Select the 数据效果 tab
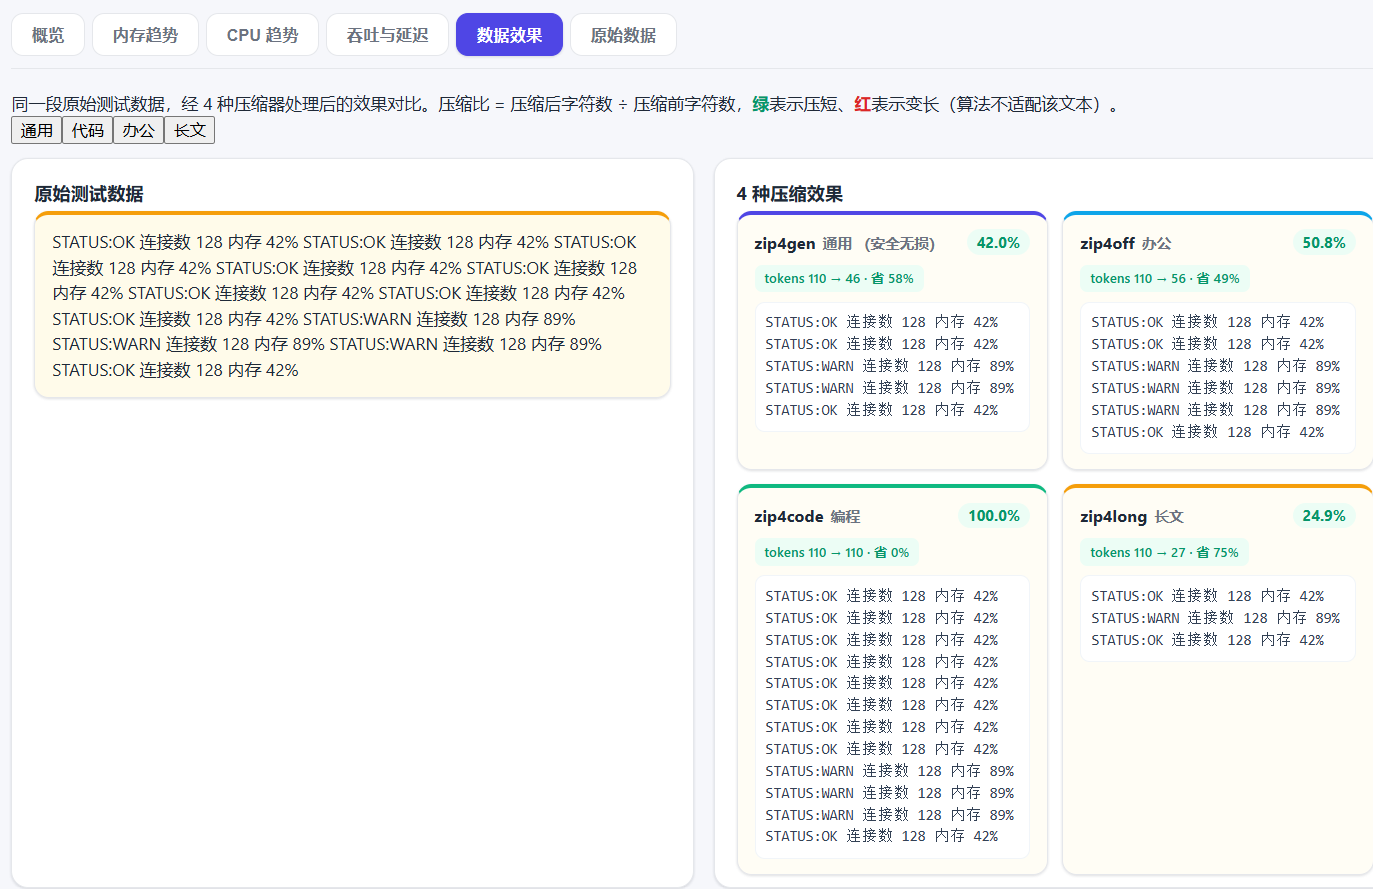 coord(509,35)
